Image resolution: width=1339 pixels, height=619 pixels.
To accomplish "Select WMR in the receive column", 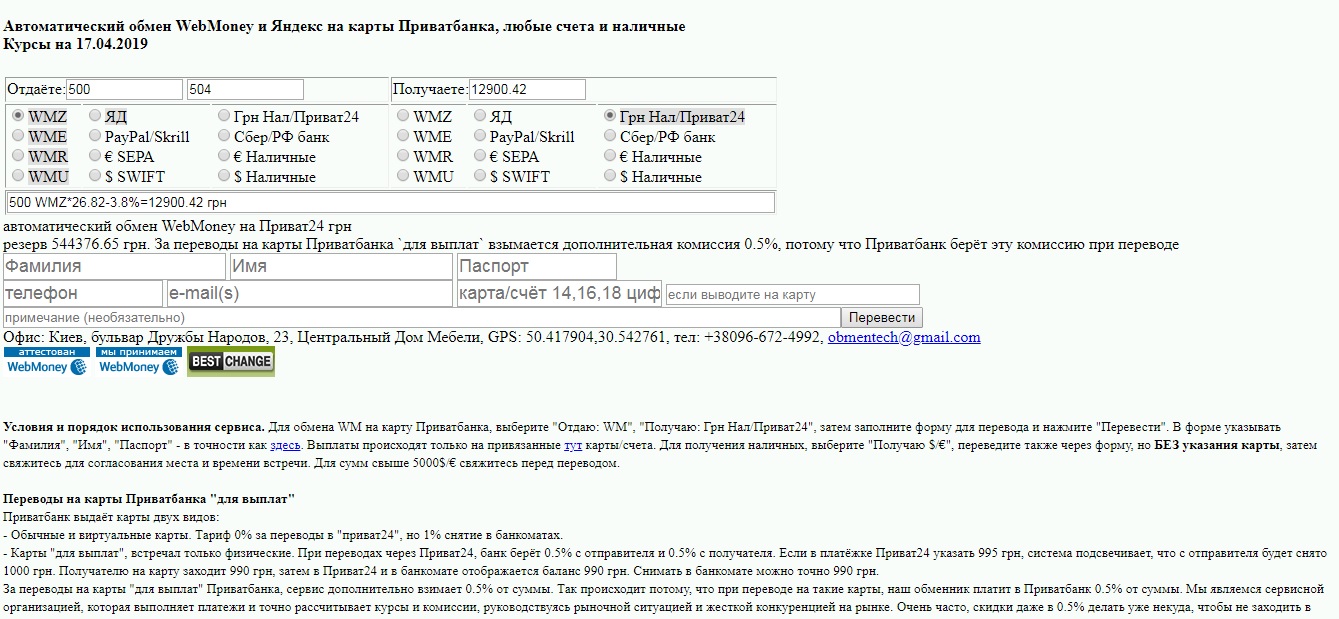I will pos(403,156).
